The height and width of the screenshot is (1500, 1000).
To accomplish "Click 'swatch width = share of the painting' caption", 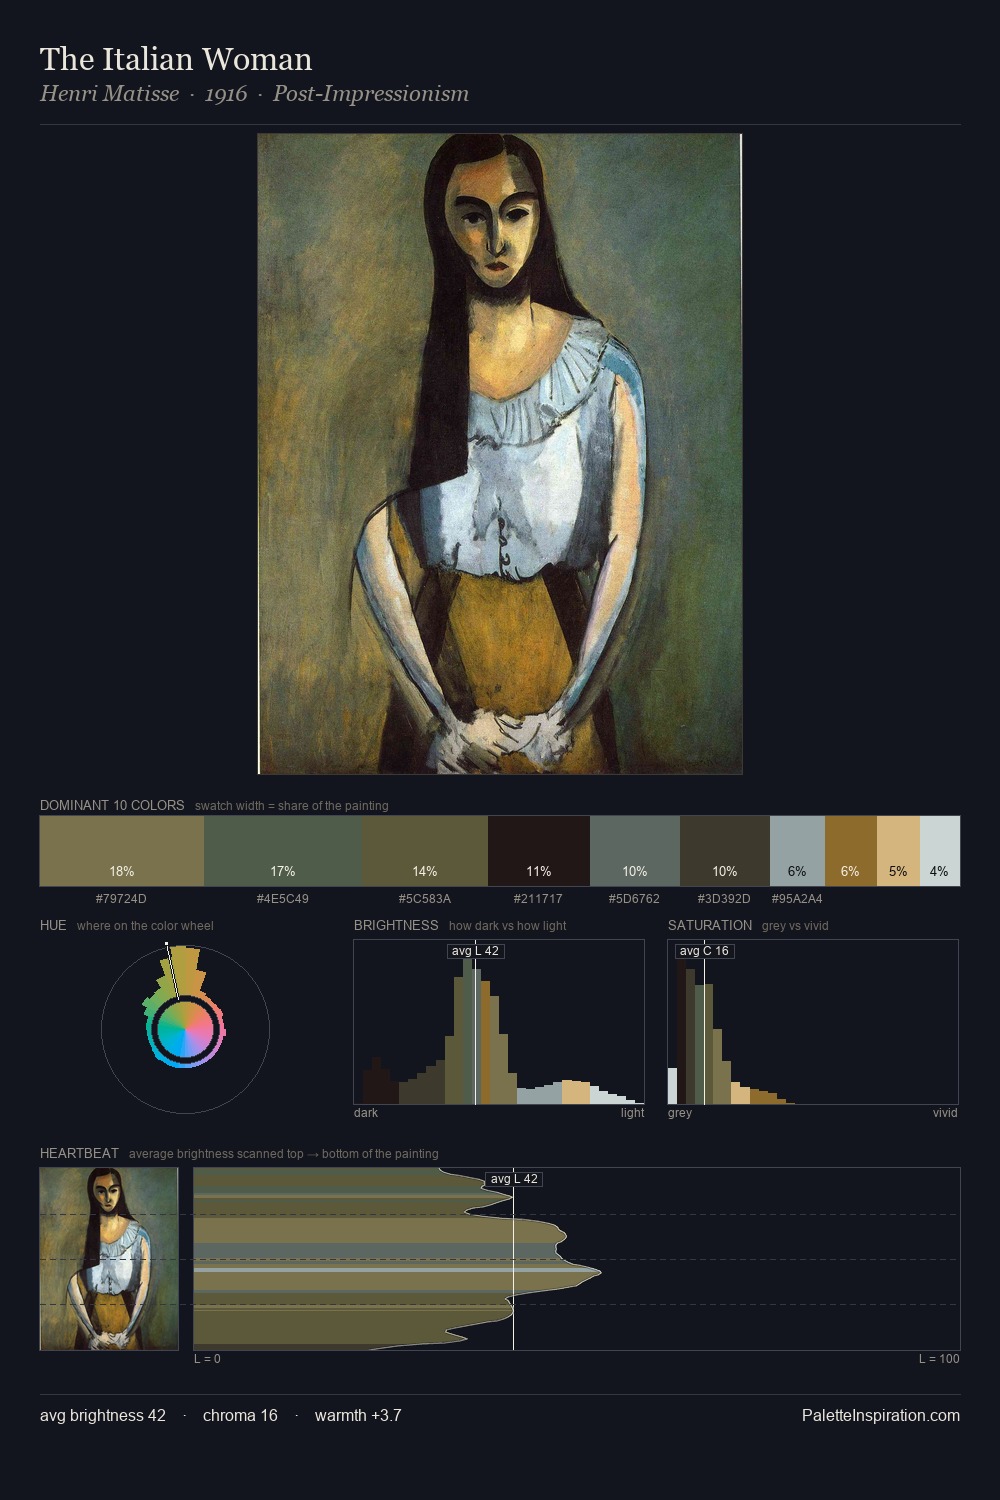I will [x=292, y=805].
